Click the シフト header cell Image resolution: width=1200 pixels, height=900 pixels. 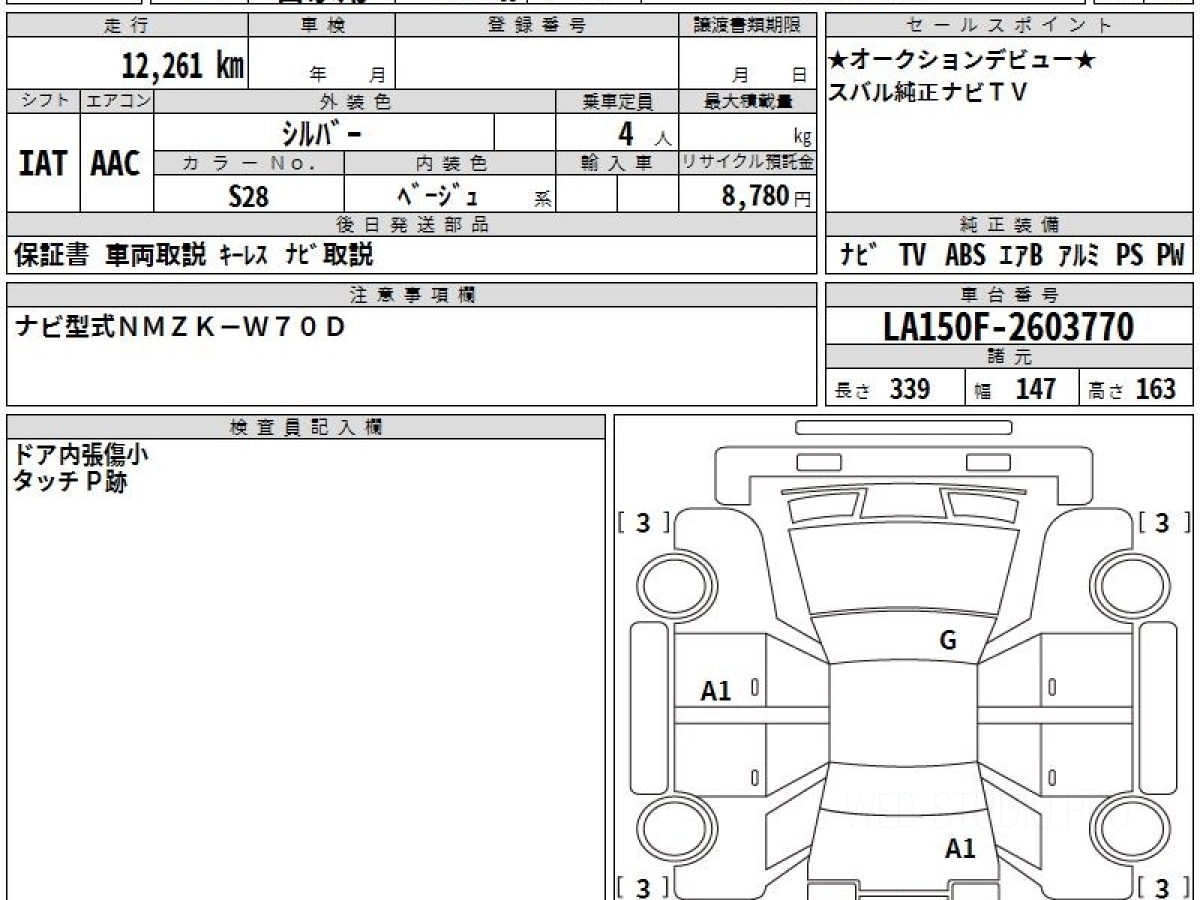point(43,101)
